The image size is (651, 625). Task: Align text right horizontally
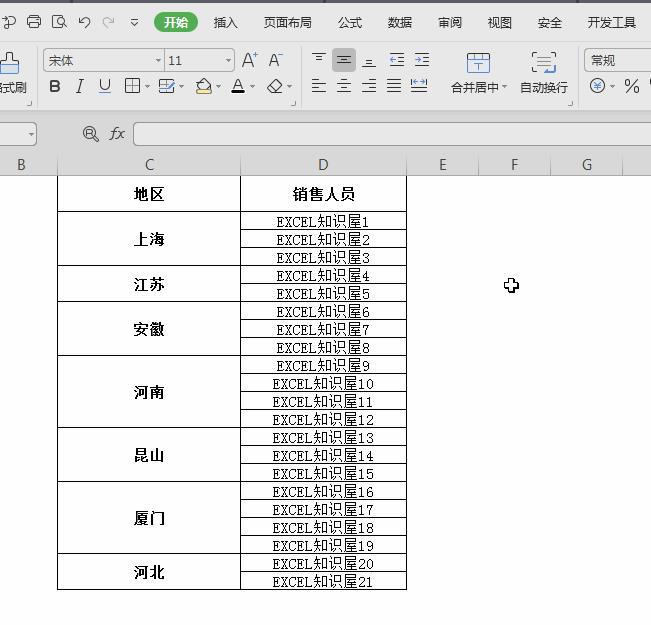[x=369, y=86]
